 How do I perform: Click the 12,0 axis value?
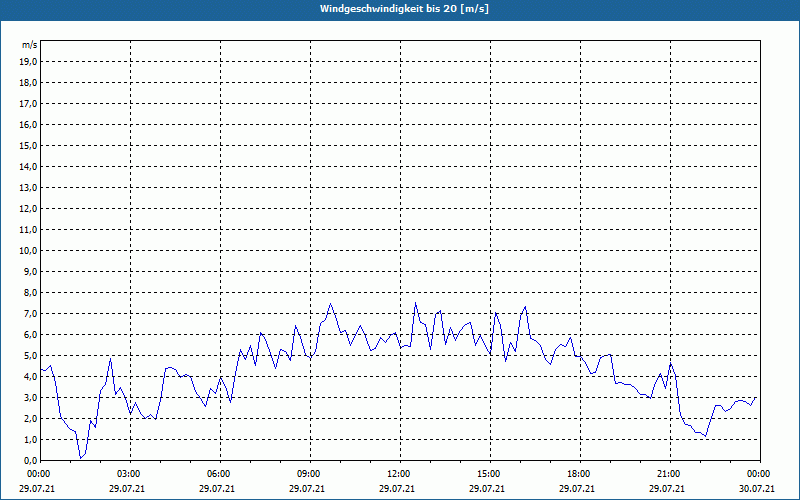click(28, 209)
